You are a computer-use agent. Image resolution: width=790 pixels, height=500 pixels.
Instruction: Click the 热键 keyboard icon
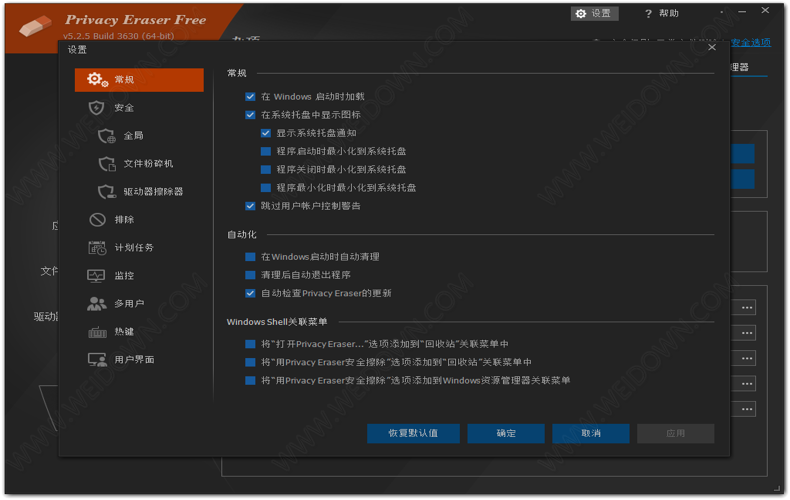(97, 332)
